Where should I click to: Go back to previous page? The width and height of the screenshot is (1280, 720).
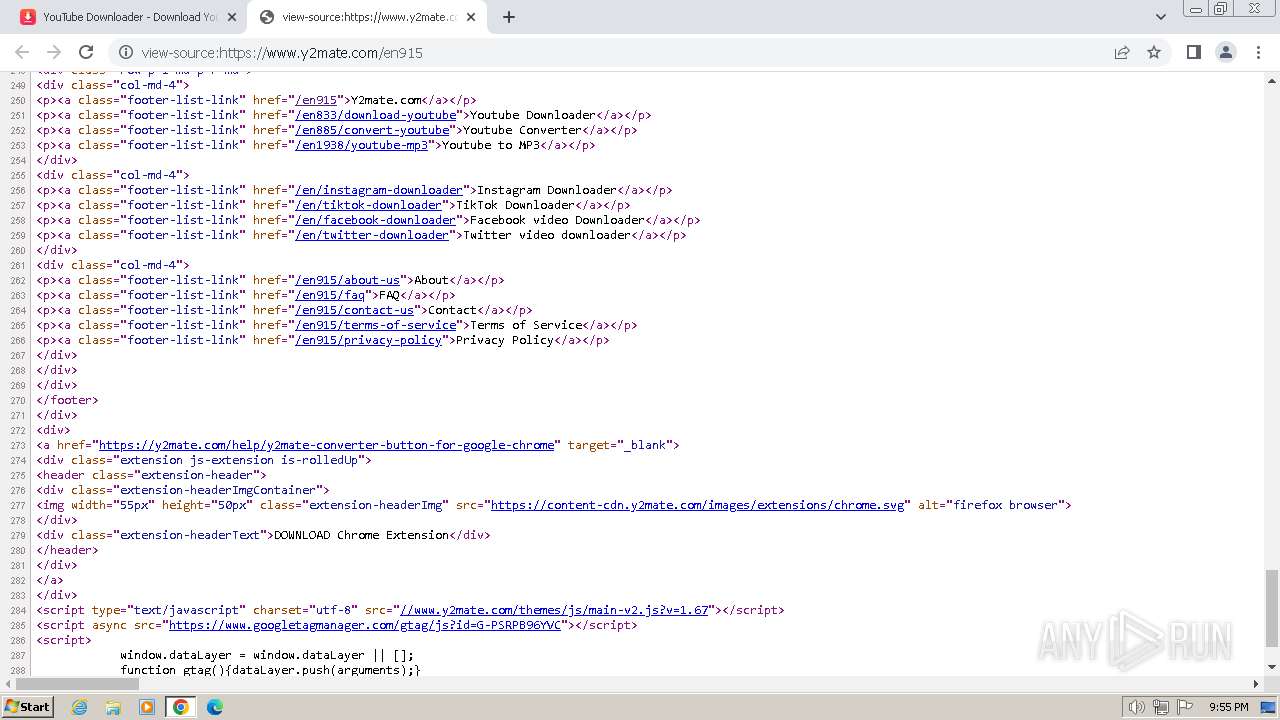(22, 52)
